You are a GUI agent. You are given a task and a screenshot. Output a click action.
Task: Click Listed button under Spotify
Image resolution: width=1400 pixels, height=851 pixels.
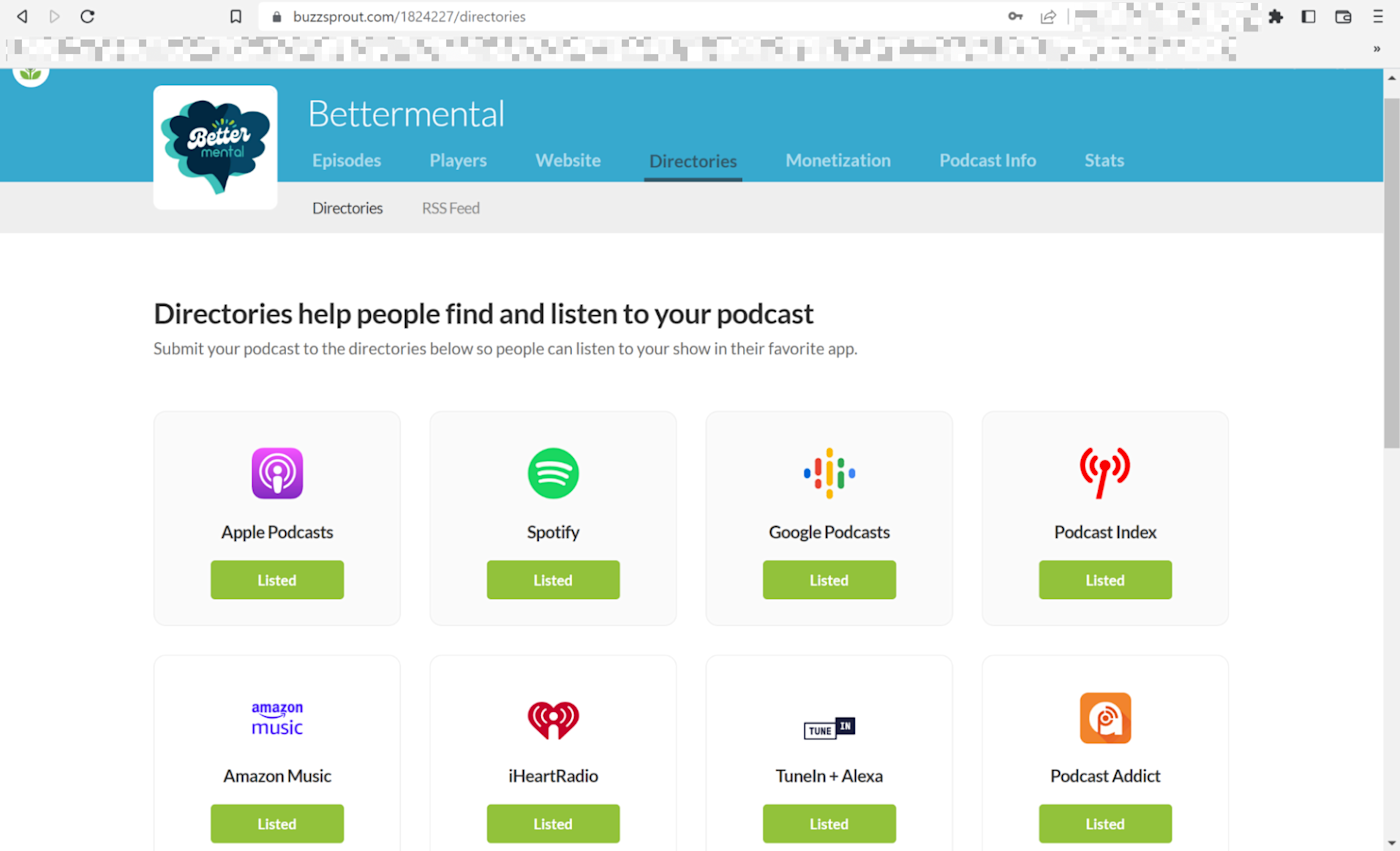[553, 580]
